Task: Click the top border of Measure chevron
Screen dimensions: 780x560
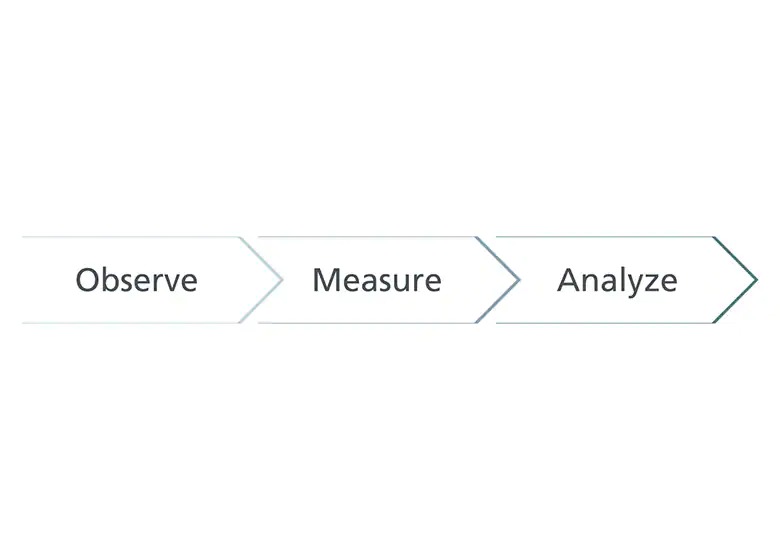Action: (367, 237)
